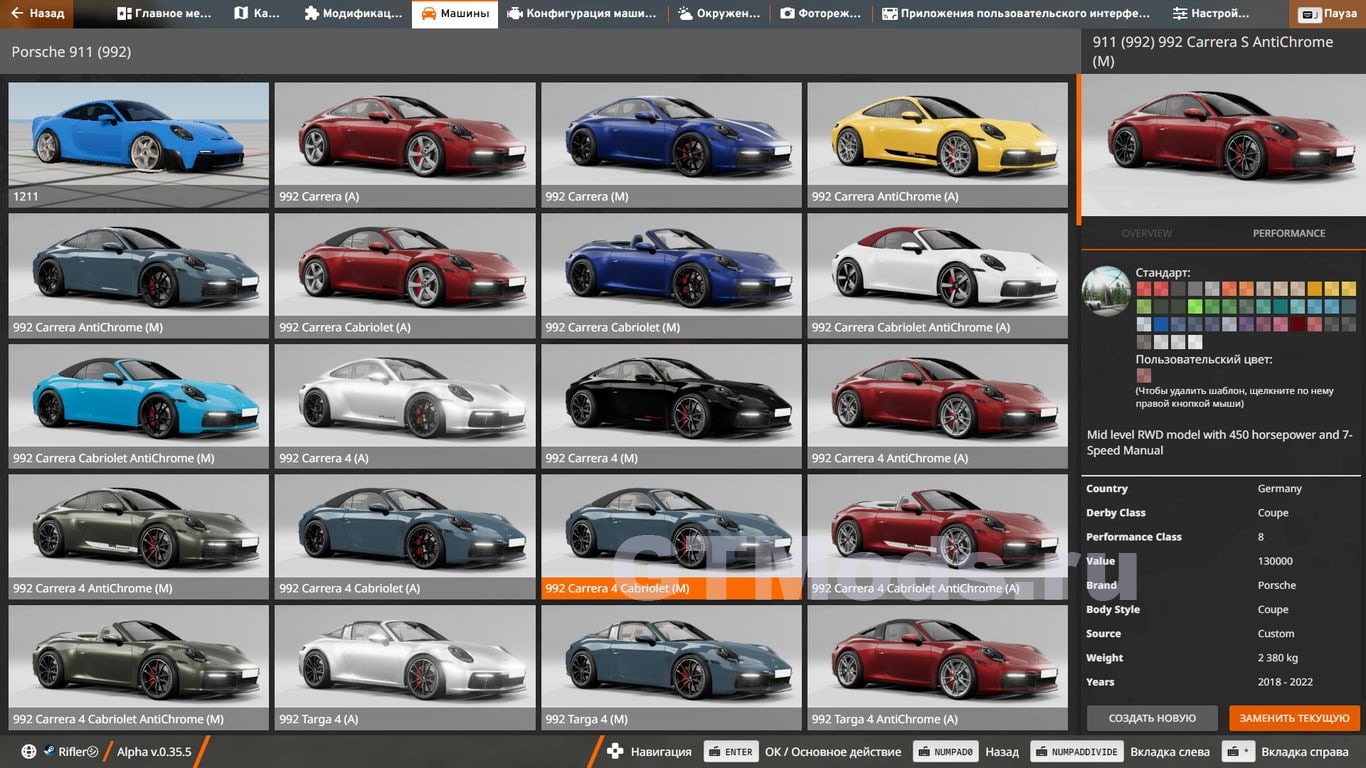1366x768 pixels.
Task: Select the 992 Carrera (M) card
Action: 671,144
